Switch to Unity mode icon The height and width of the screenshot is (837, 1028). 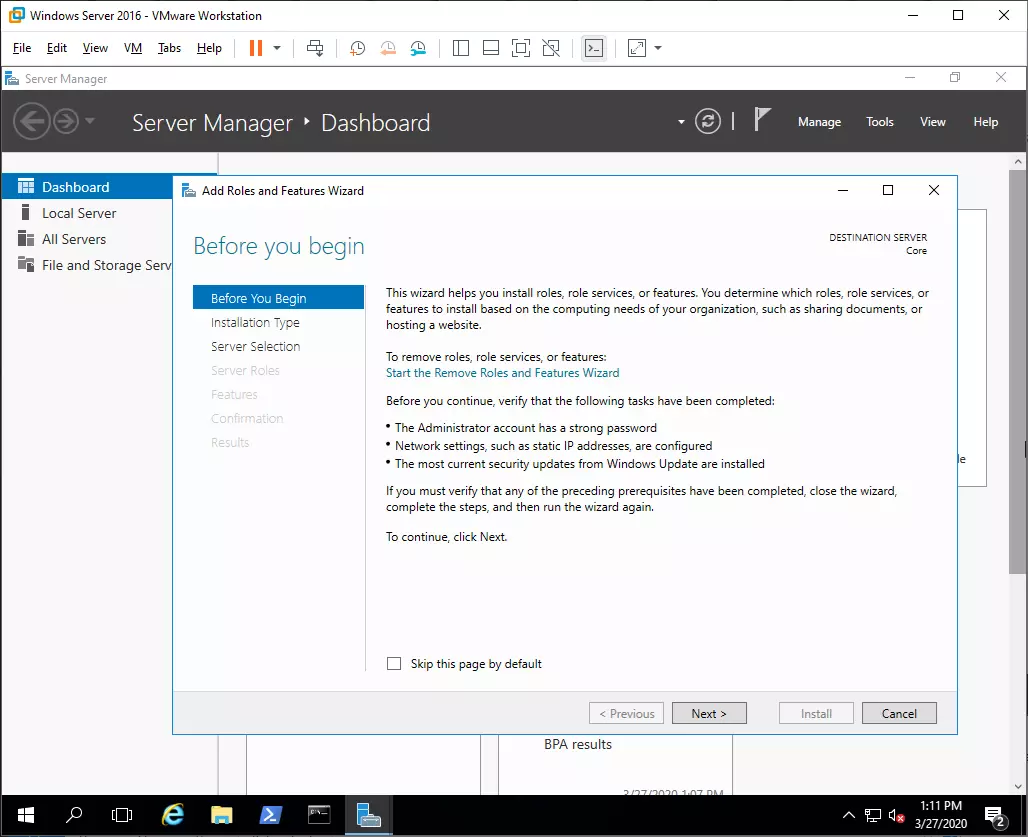(551, 48)
